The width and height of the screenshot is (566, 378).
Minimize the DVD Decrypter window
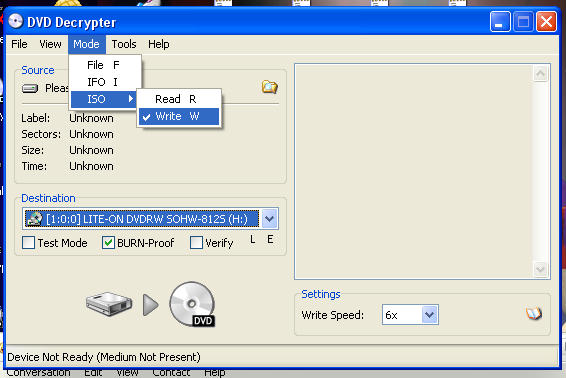(x=500, y=22)
